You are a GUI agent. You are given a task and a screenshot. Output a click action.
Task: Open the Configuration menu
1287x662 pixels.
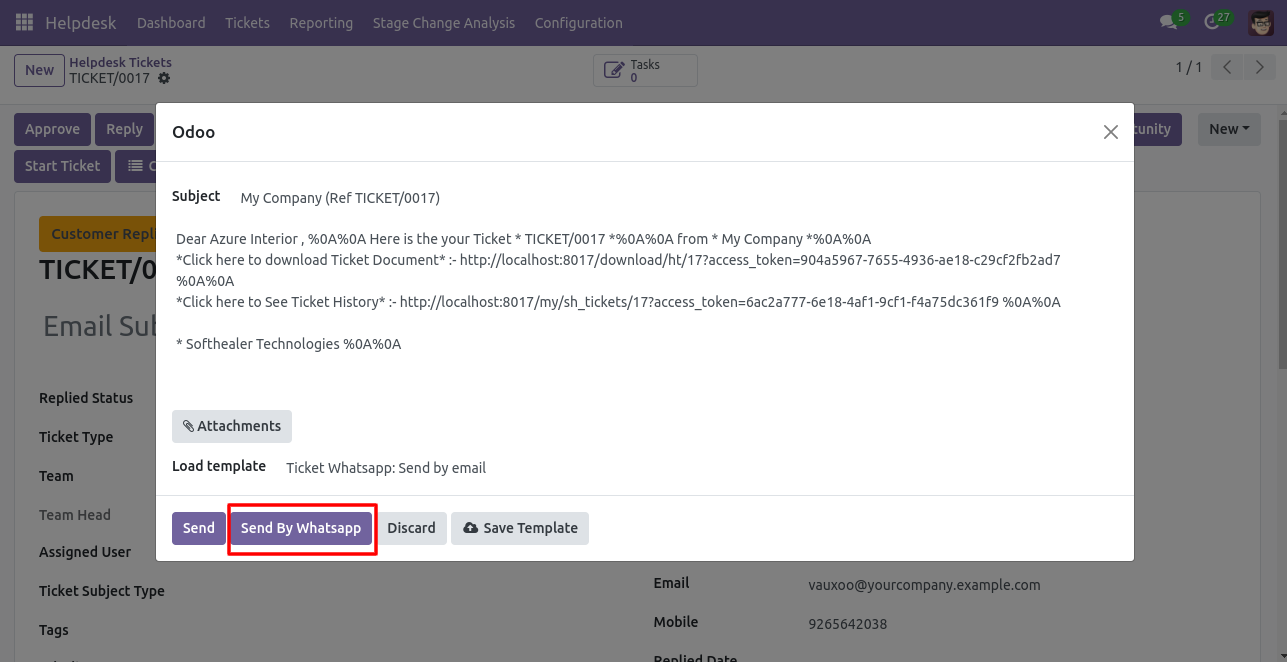[x=579, y=22]
